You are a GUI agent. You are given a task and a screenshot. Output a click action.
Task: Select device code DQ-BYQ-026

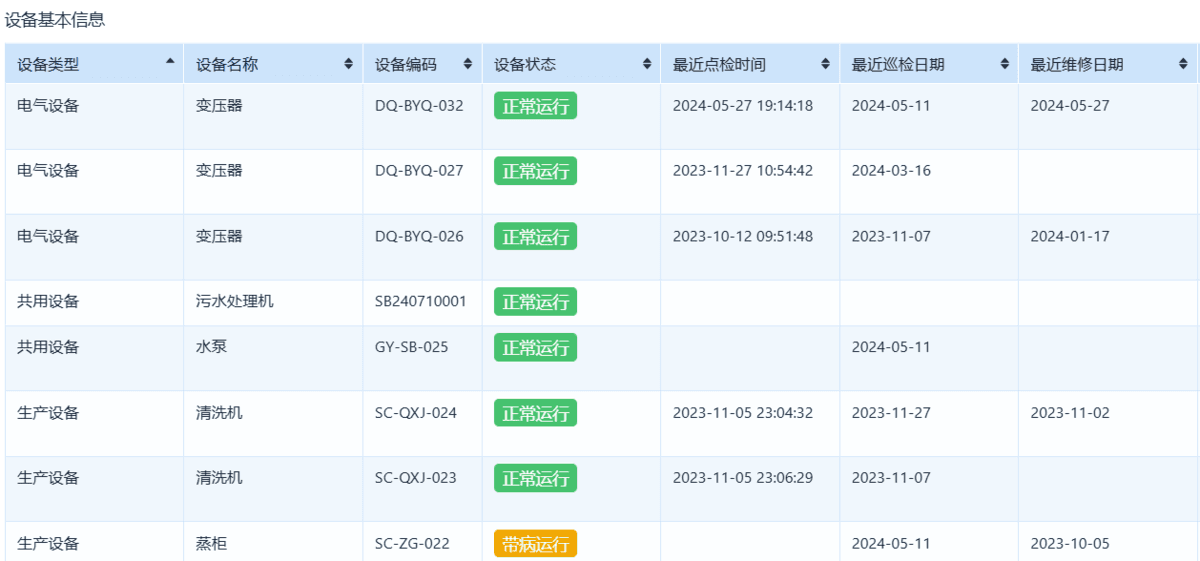pos(419,236)
